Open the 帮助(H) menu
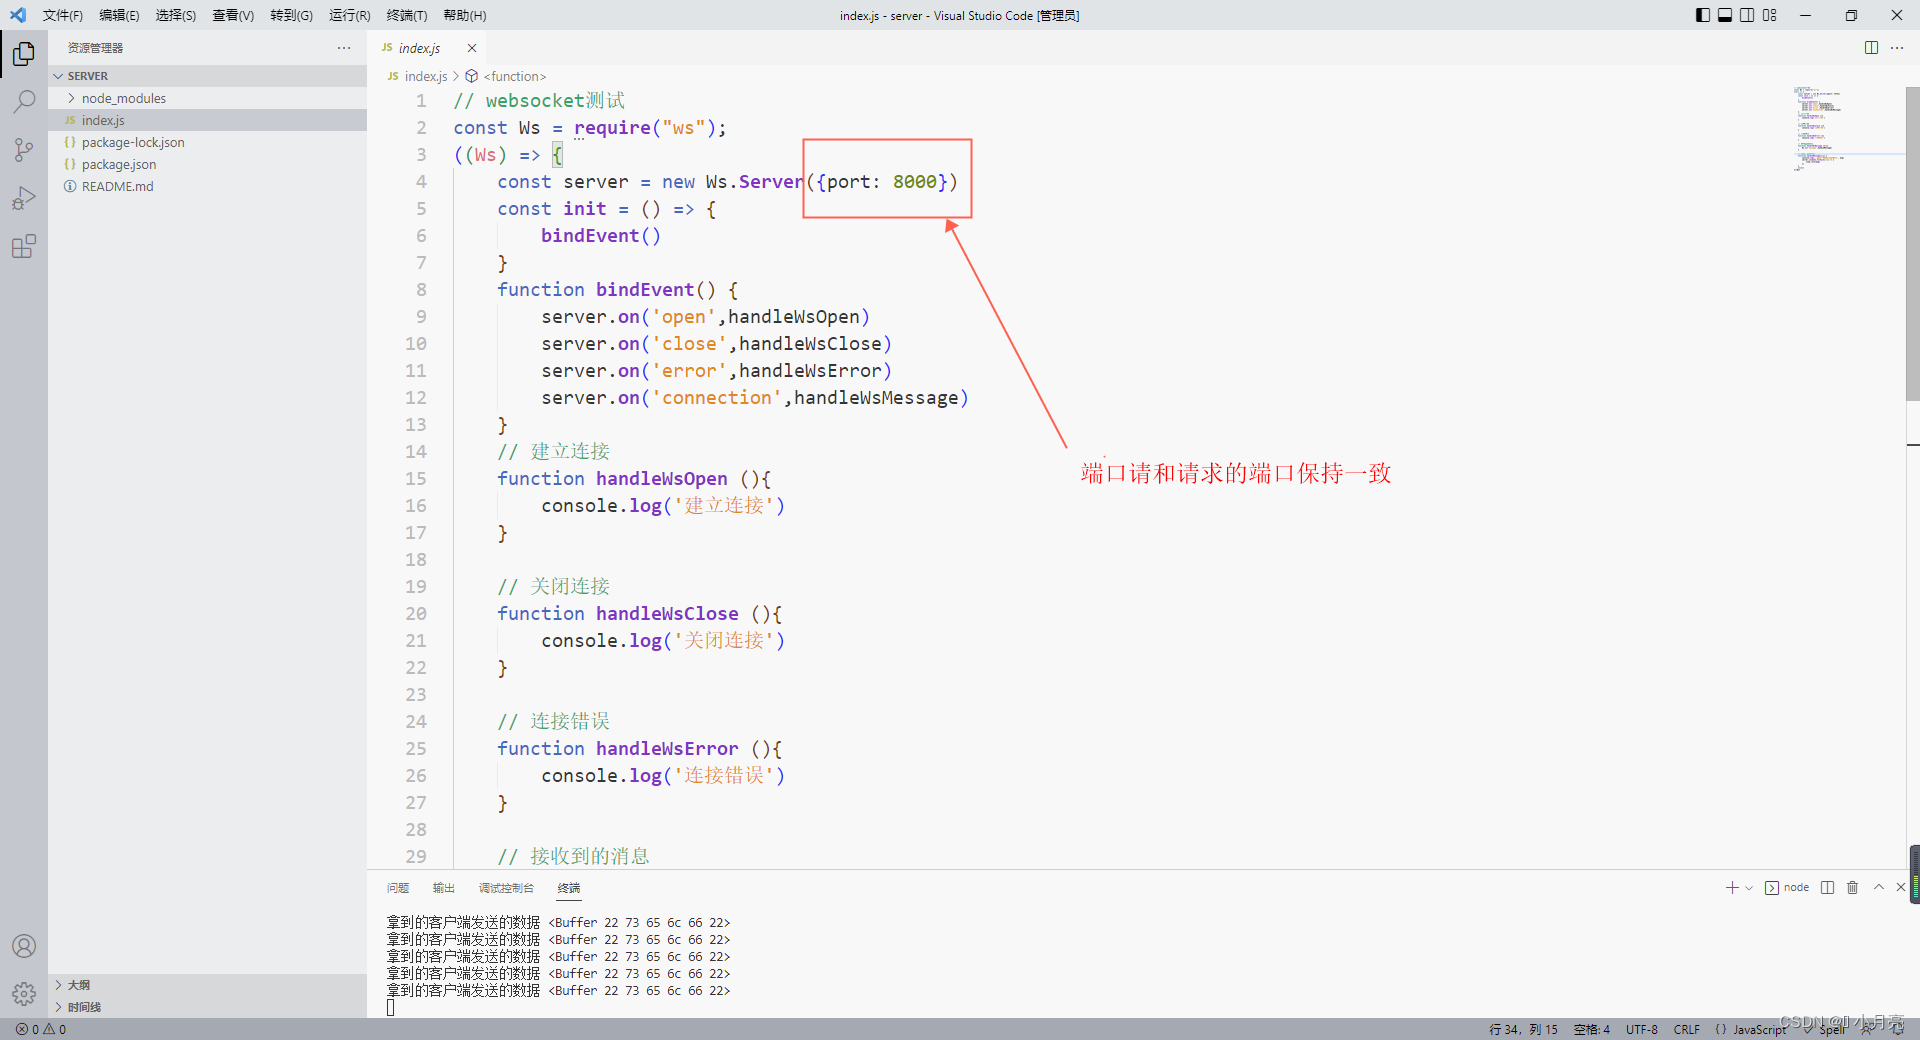The width and height of the screenshot is (1920, 1040). tap(465, 15)
